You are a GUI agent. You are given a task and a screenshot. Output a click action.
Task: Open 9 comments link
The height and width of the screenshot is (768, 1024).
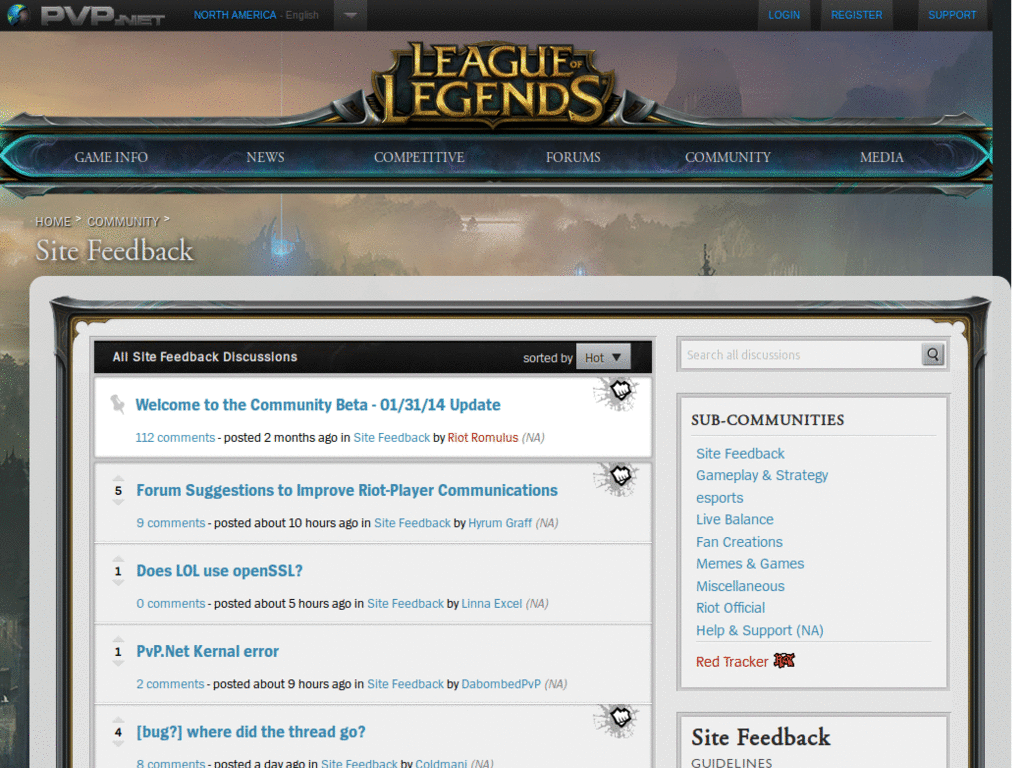pos(170,523)
